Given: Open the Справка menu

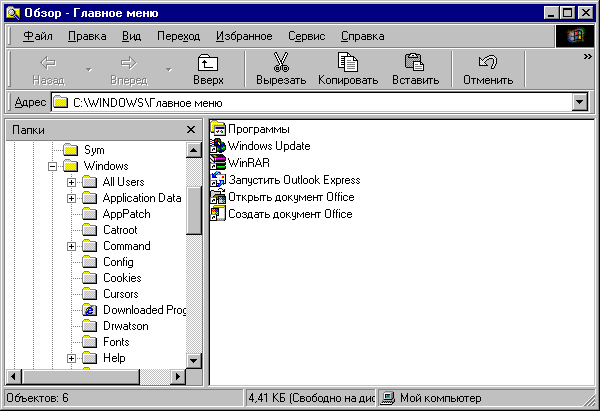Looking at the screenshot, I should tap(362, 36).
